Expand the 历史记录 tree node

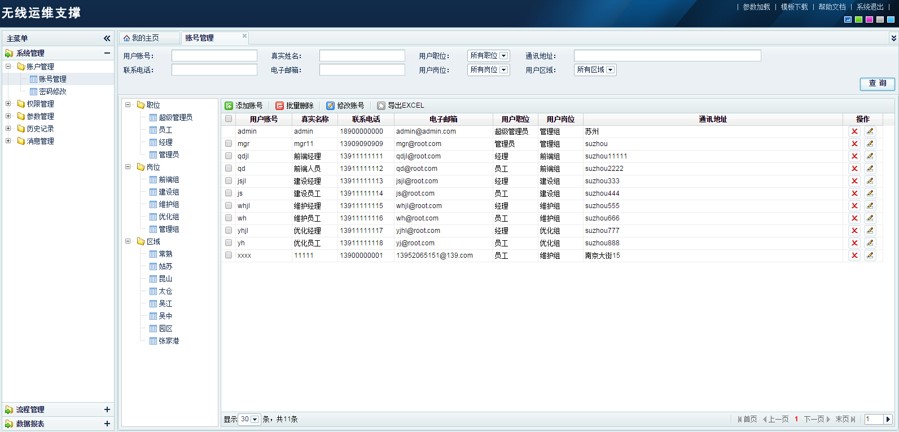[x=9, y=129]
